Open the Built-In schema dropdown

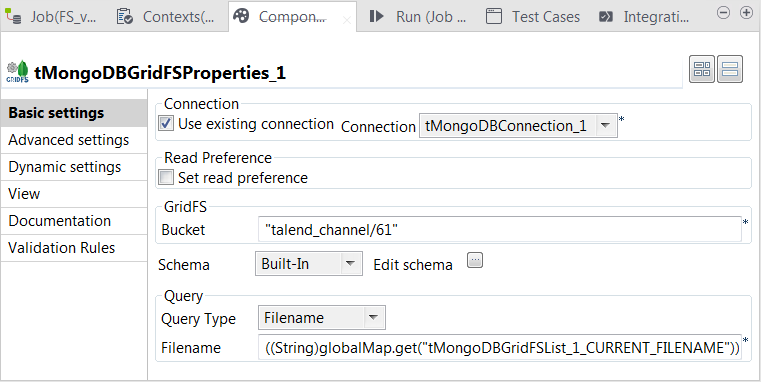(309, 264)
